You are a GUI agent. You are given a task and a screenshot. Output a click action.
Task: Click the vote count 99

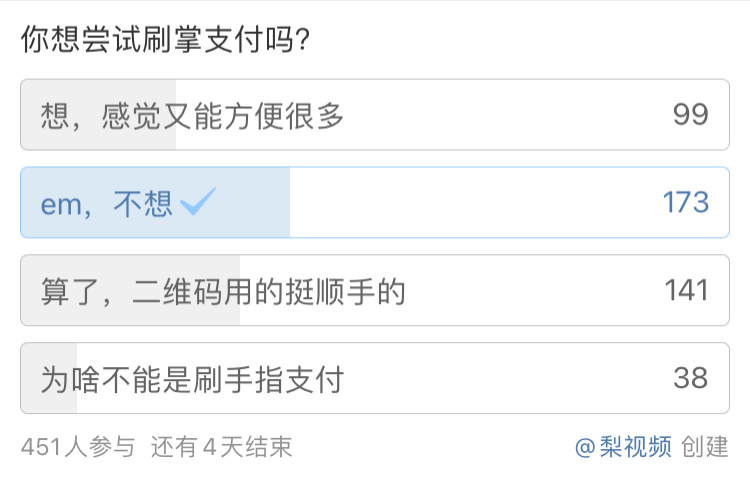[690, 115]
